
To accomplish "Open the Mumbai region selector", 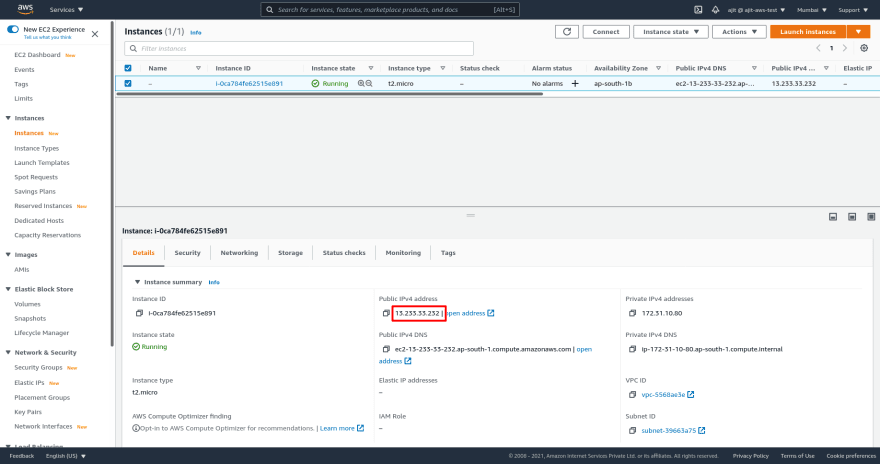I will pyautogui.click(x=812, y=10).
